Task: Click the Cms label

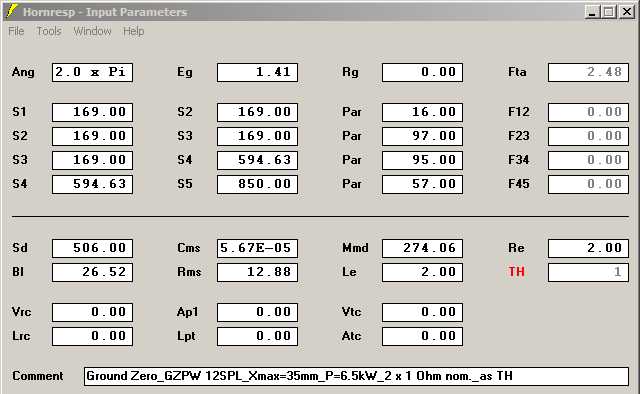Action: pyautogui.click(x=188, y=248)
